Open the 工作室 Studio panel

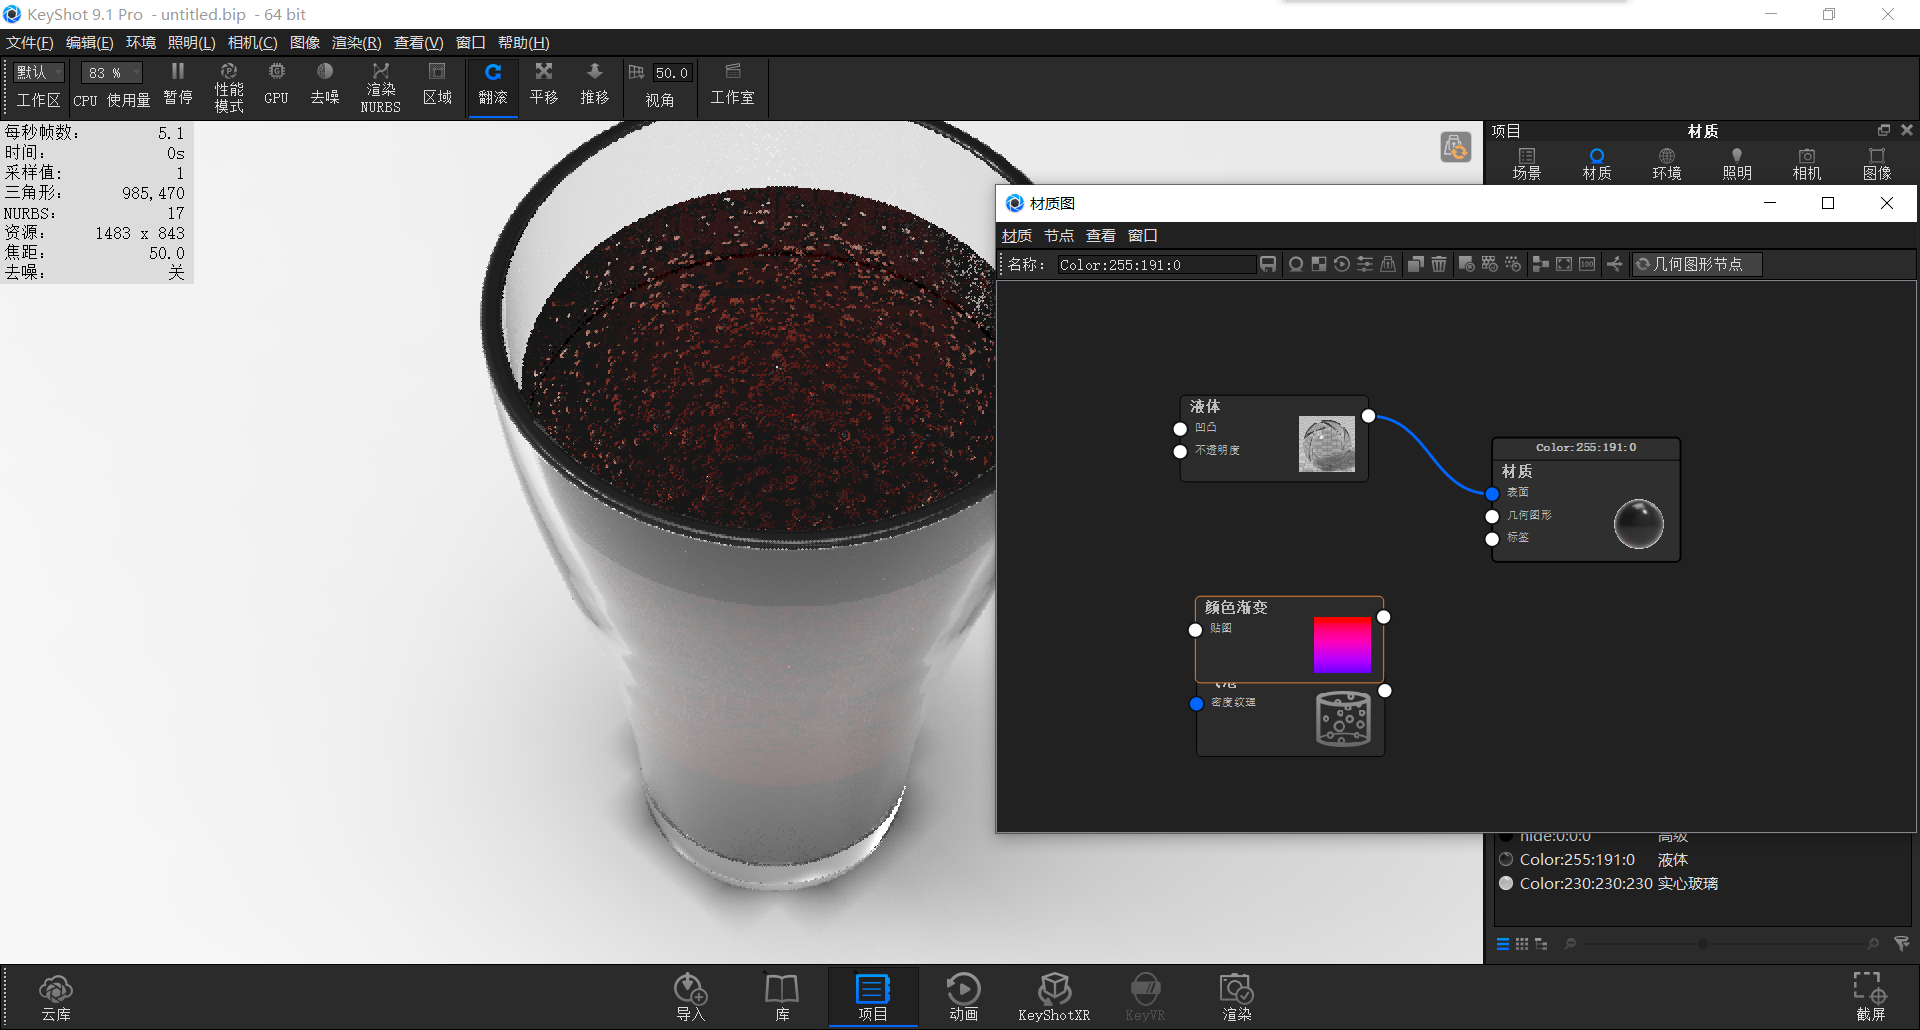coord(733,85)
